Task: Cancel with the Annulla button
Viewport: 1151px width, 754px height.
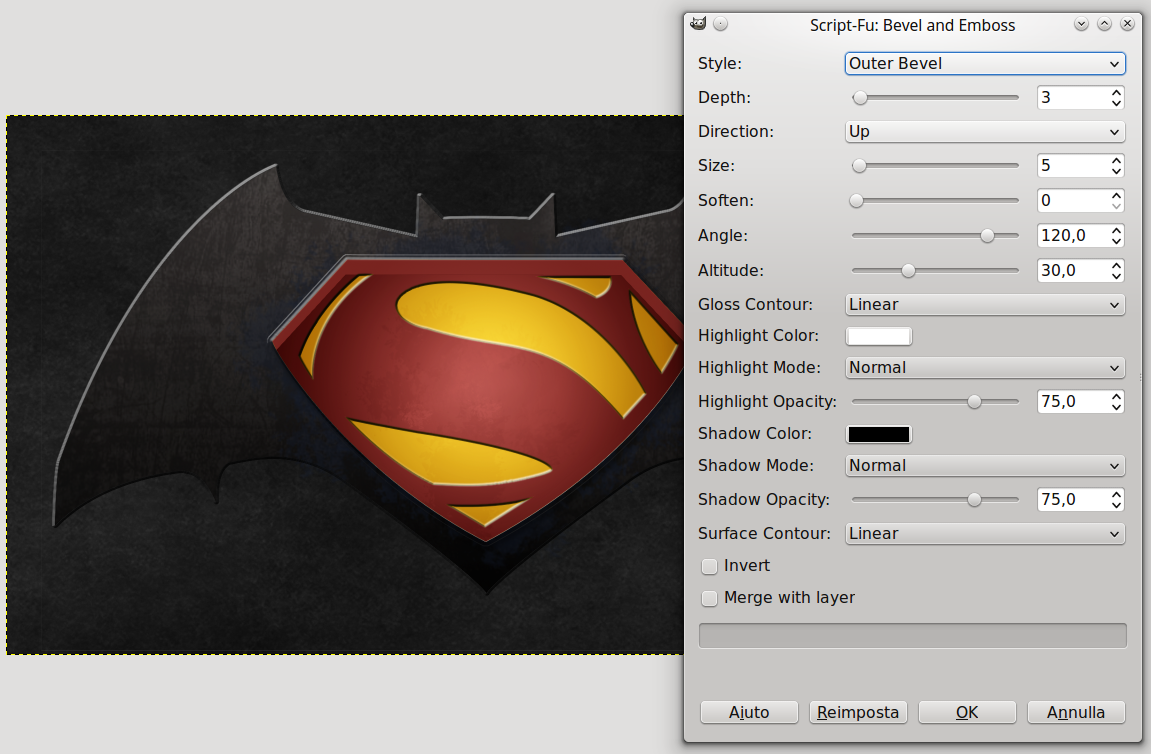Action: 1075,712
